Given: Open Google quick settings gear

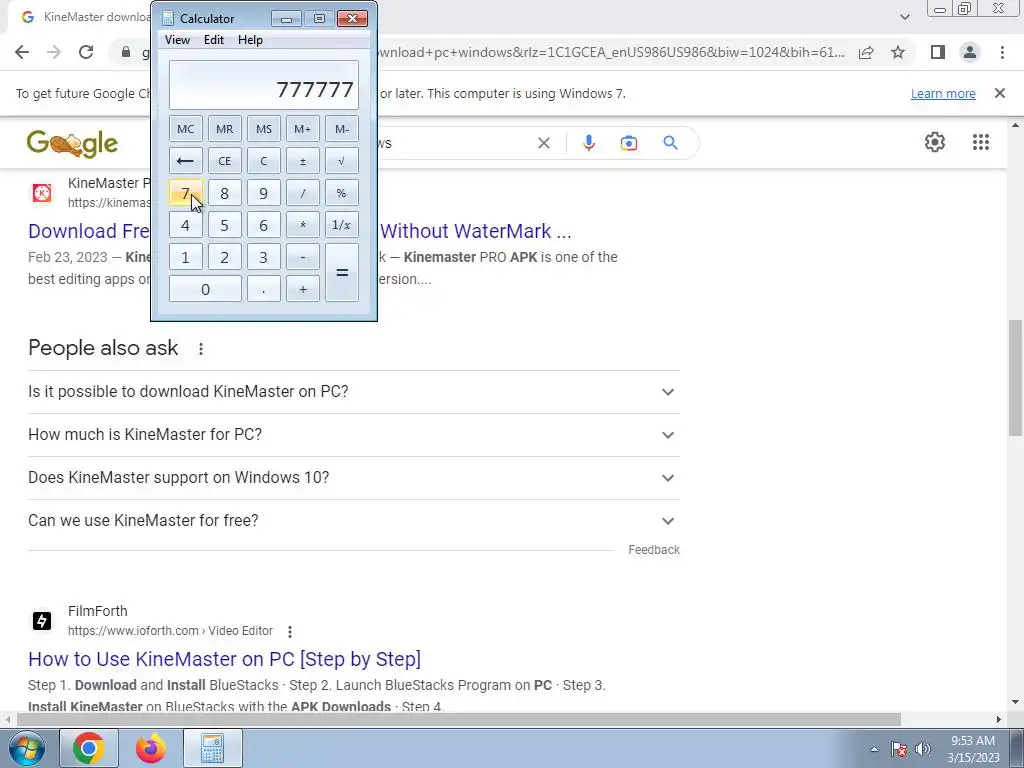Looking at the screenshot, I should [935, 142].
